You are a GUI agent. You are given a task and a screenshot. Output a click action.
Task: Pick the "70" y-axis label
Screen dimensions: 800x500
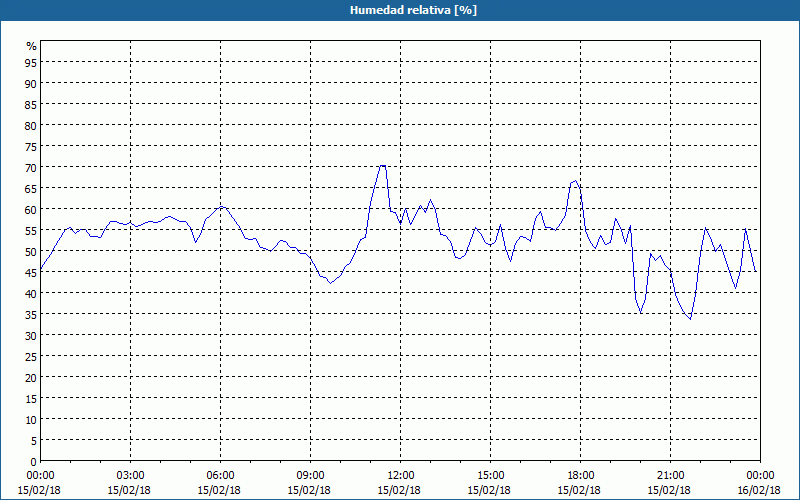point(31,167)
